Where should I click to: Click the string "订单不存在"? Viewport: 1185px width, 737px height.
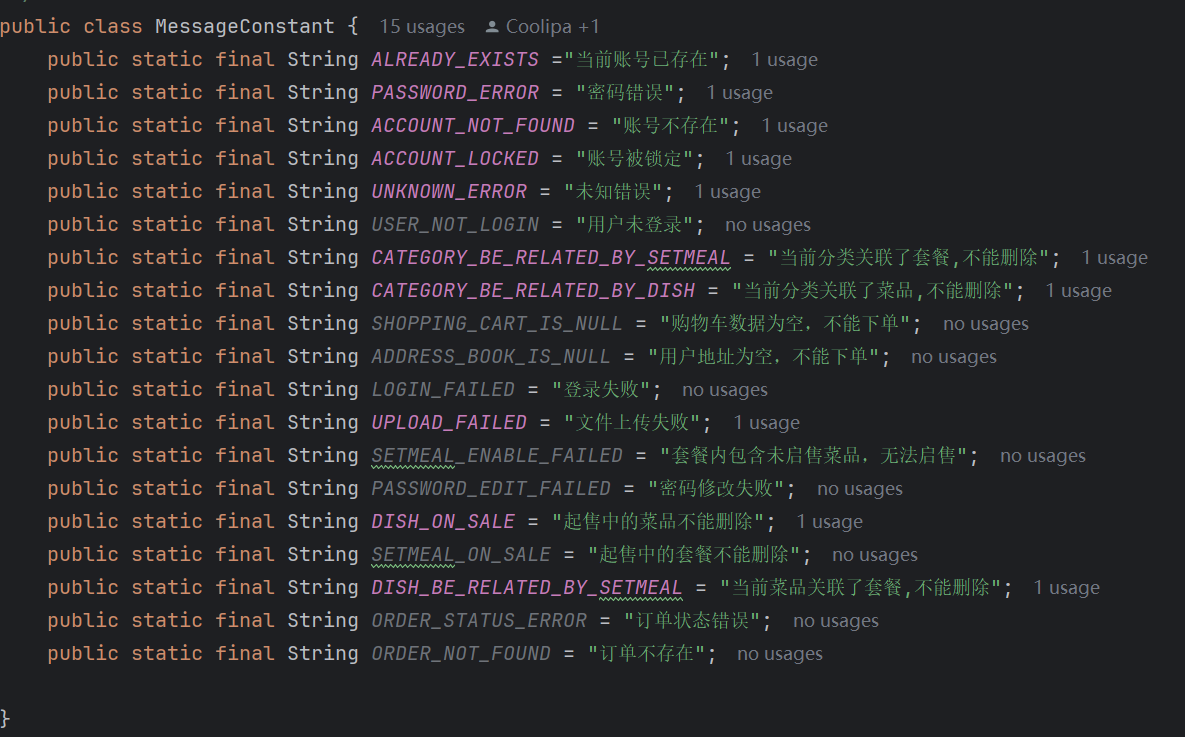[646, 654]
